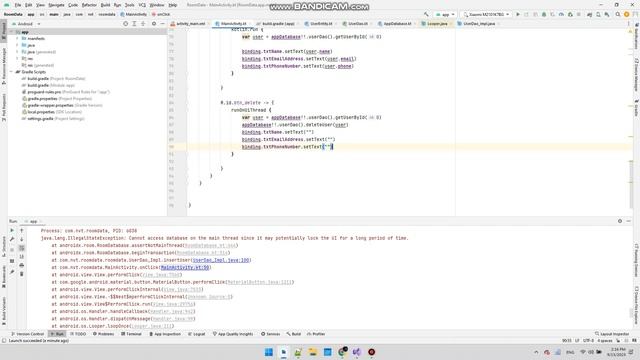Select gradle.properties file

pyautogui.click(x=57, y=98)
